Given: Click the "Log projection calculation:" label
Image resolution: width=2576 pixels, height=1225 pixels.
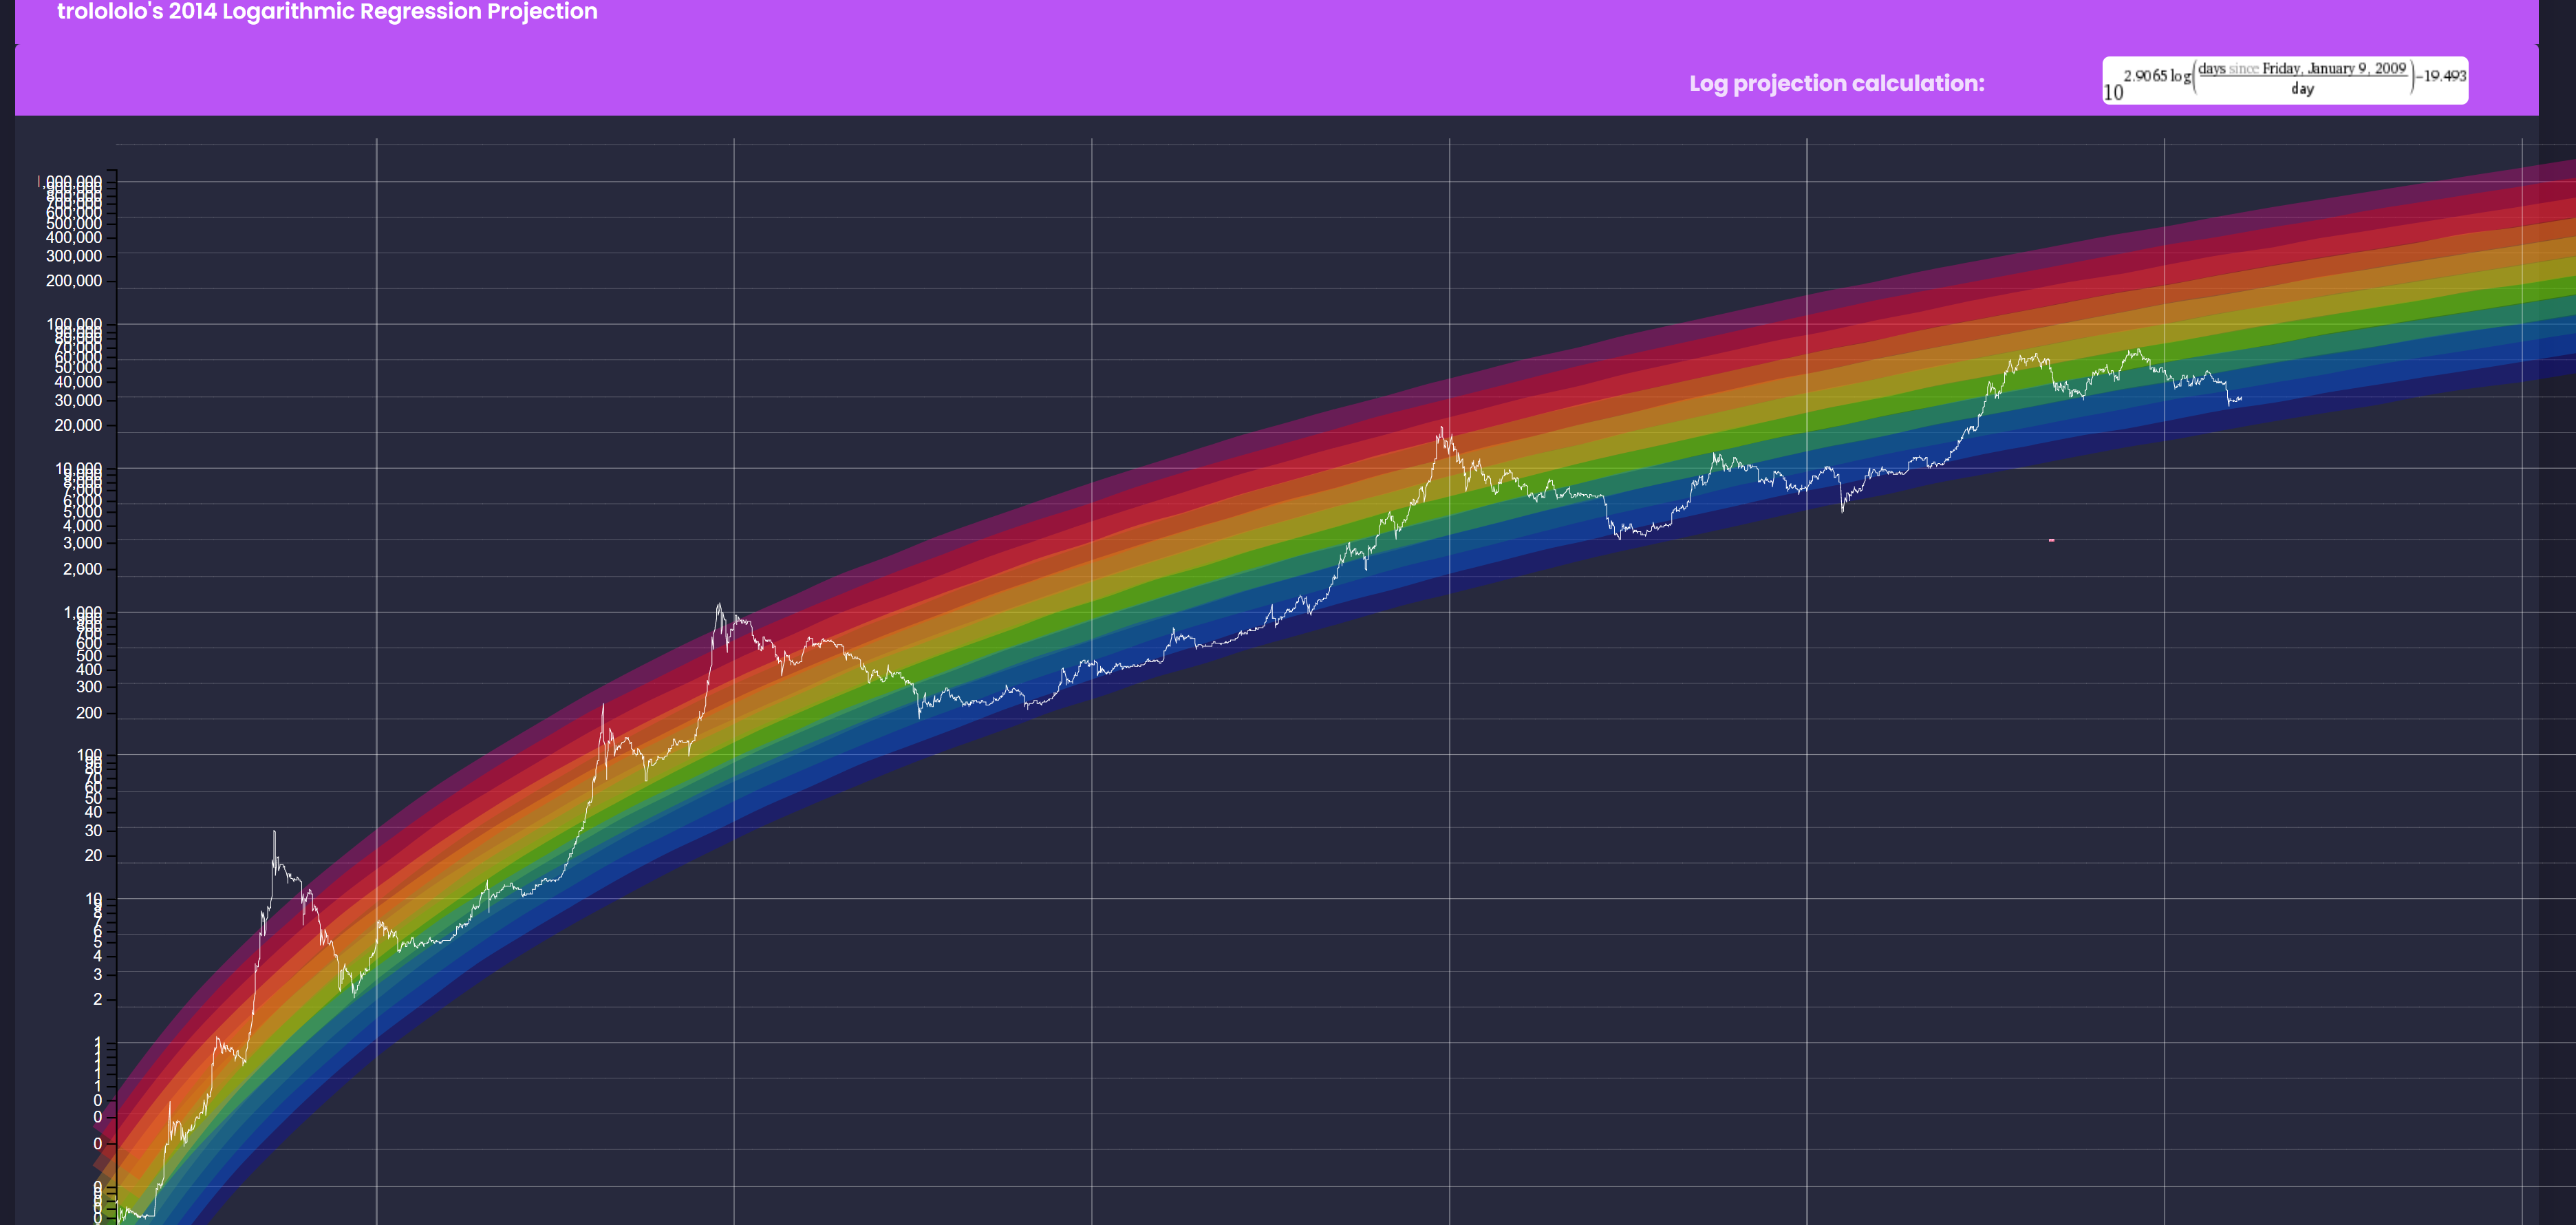Looking at the screenshot, I should point(1837,83).
